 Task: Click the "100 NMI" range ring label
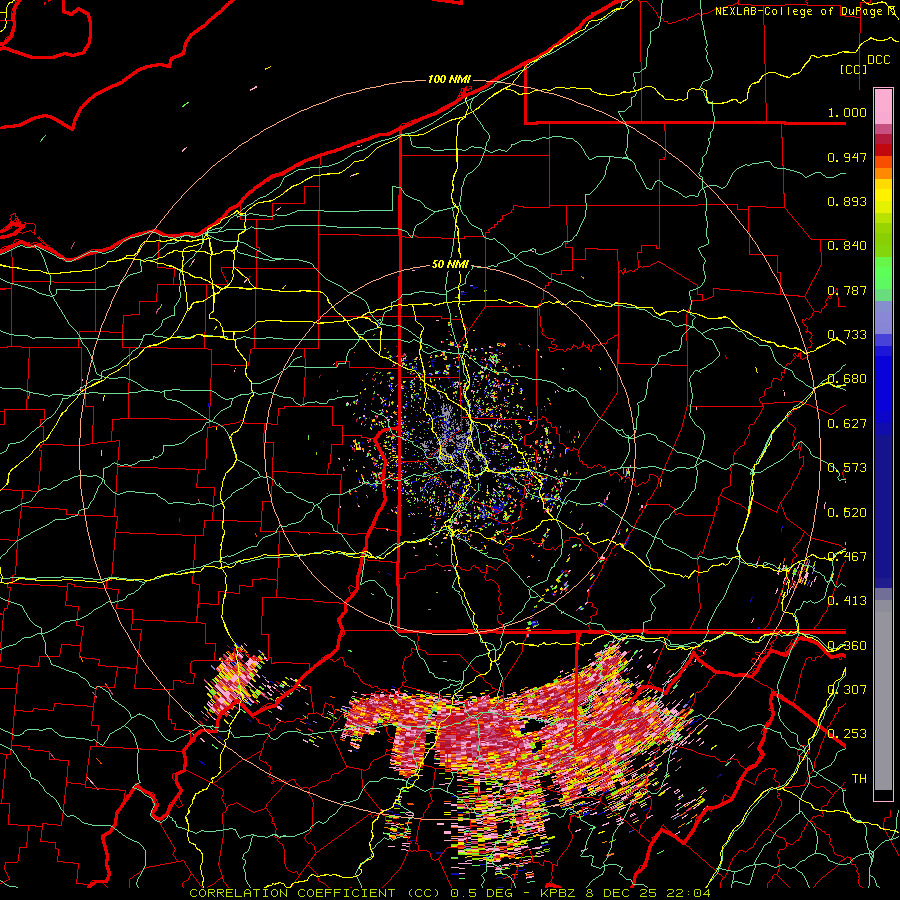449,79
